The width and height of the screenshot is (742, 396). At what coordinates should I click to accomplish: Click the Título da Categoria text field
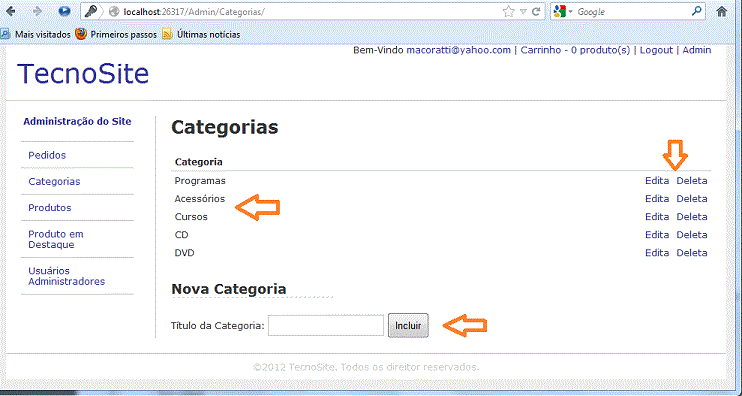click(326, 326)
